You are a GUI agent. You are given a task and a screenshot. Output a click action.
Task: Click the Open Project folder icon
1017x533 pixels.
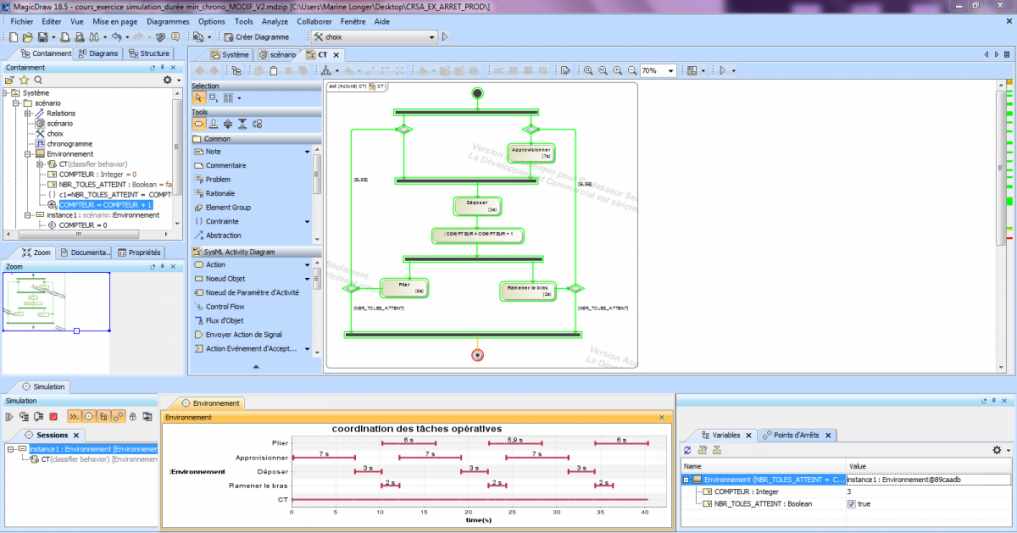tap(27, 37)
